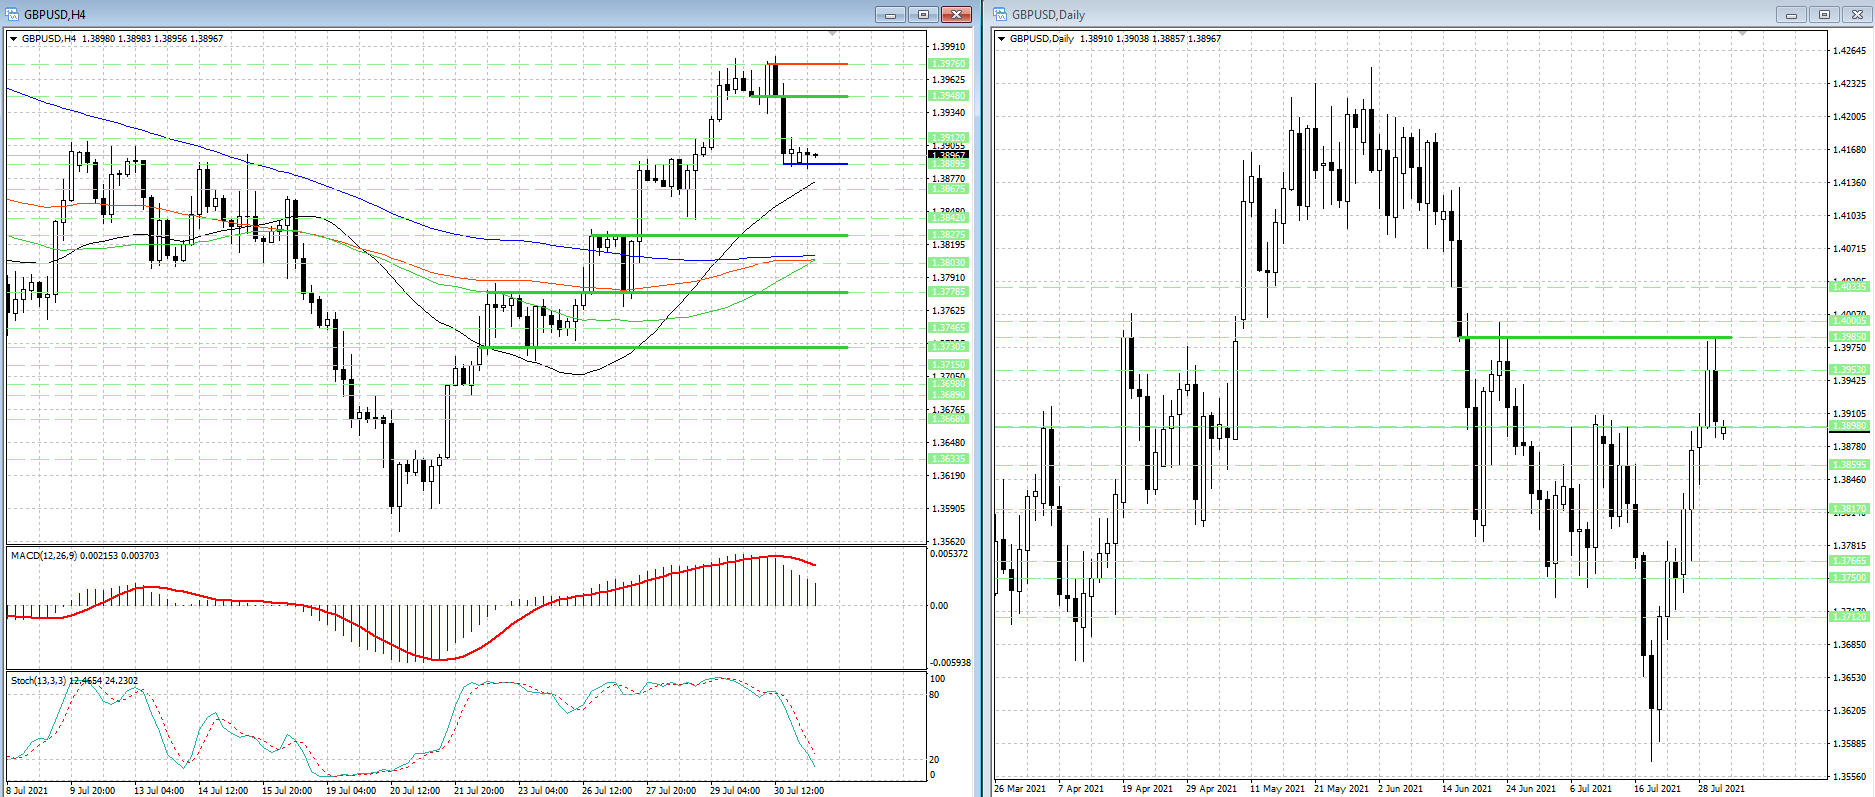Image resolution: width=1875 pixels, height=797 pixels.
Task: Click the 1.39850 level label on the Daily axis
Action: coord(1849,337)
